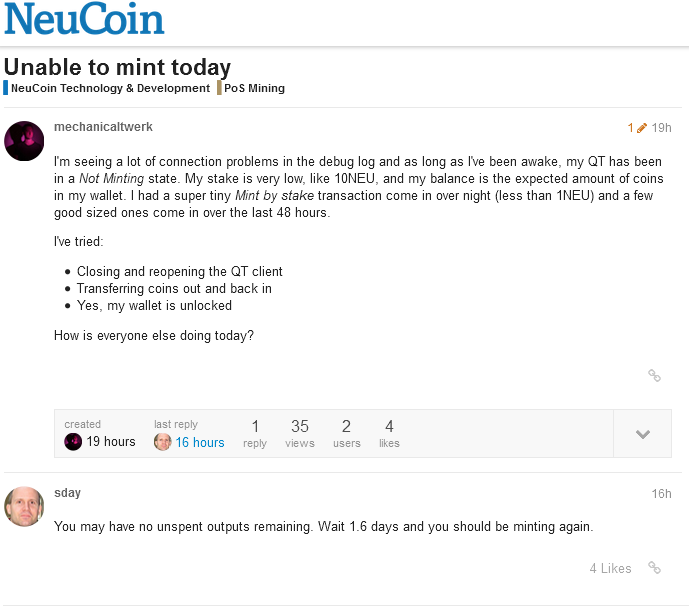The height and width of the screenshot is (615, 689).
Task: Click the 2 users count in summary
Action: 347,434
